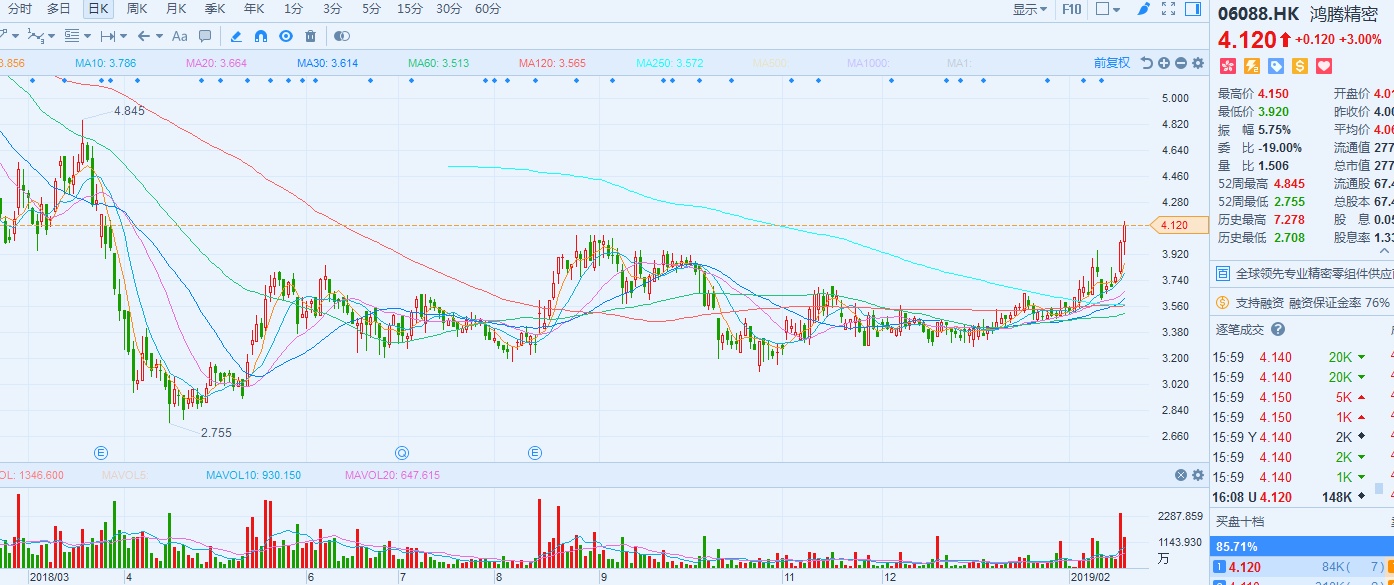The height and width of the screenshot is (585, 1394).
Task: Click the red heart favorite icon
Action: coord(1324,66)
